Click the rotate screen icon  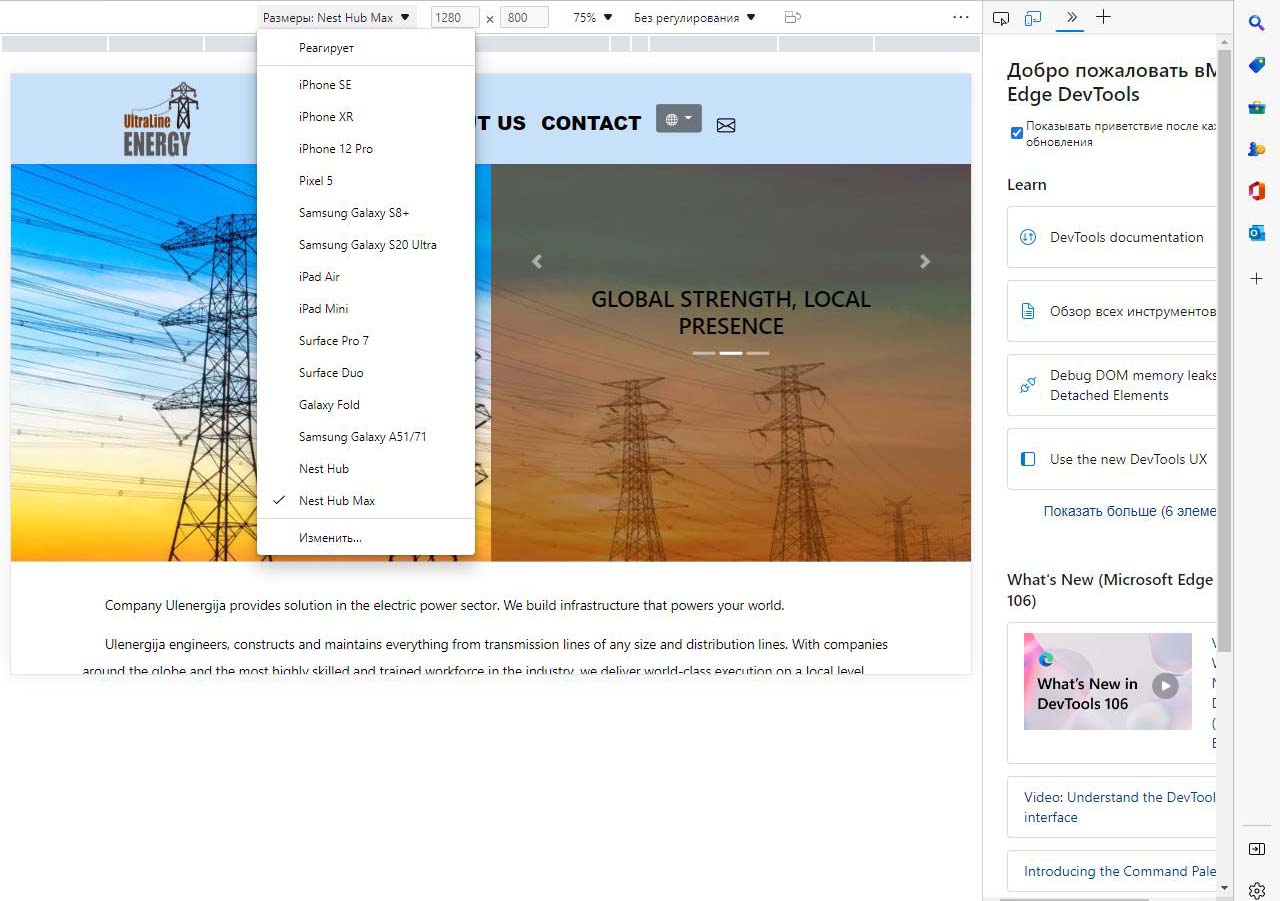(x=793, y=17)
